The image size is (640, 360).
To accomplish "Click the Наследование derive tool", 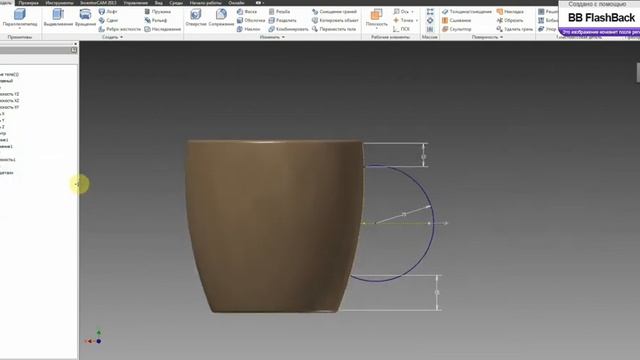I will 162,29.
